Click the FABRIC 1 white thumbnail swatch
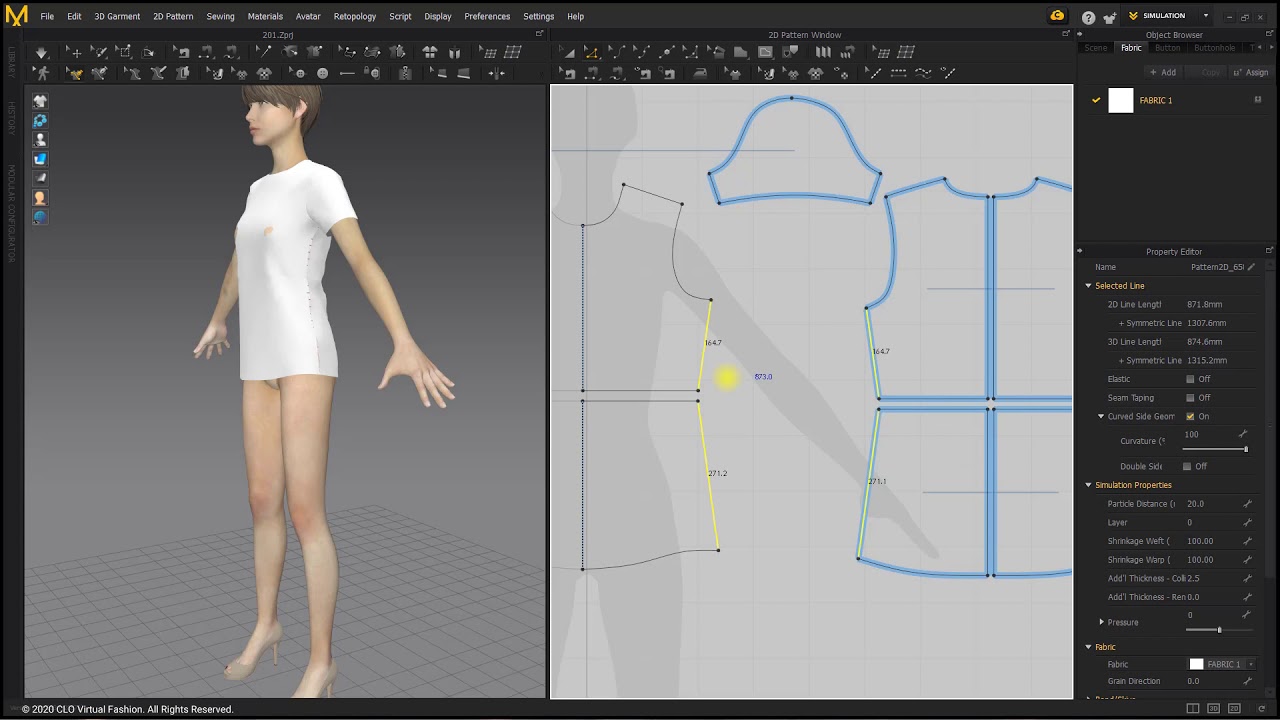The width and height of the screenshot is (1280, 720). 1121,100
